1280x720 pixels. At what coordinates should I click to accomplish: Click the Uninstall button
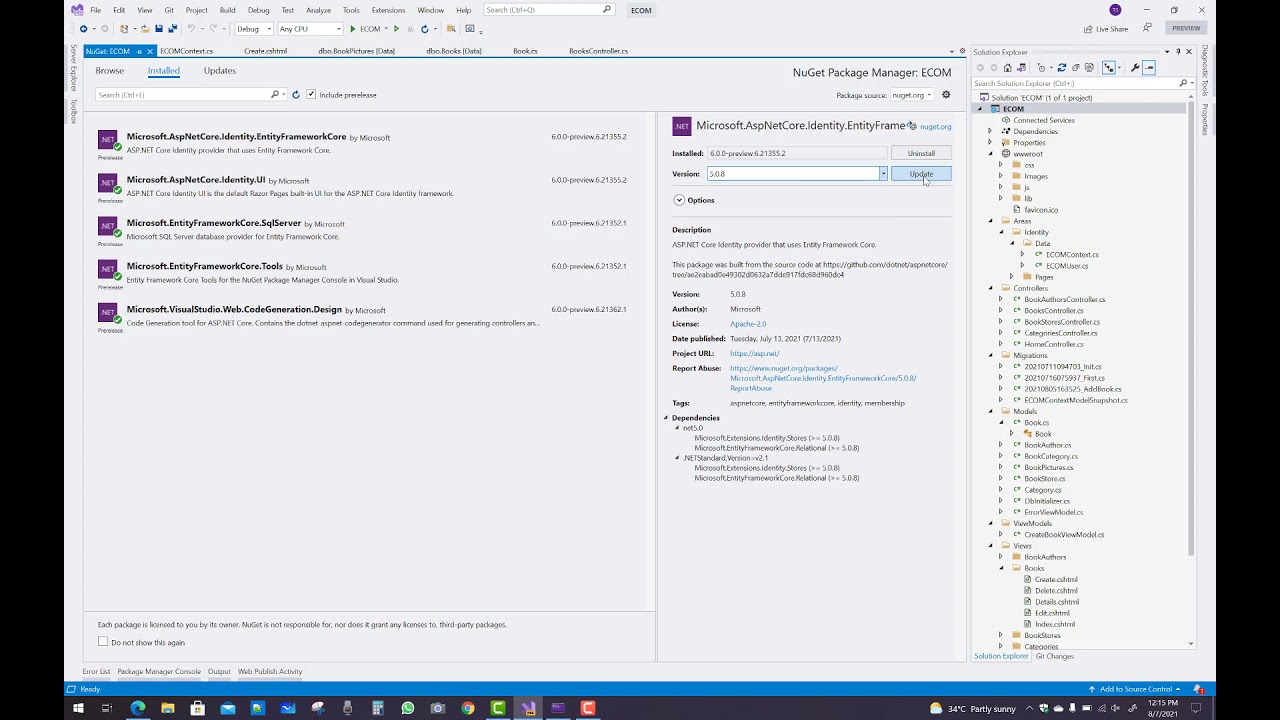[x=921, y=153]
